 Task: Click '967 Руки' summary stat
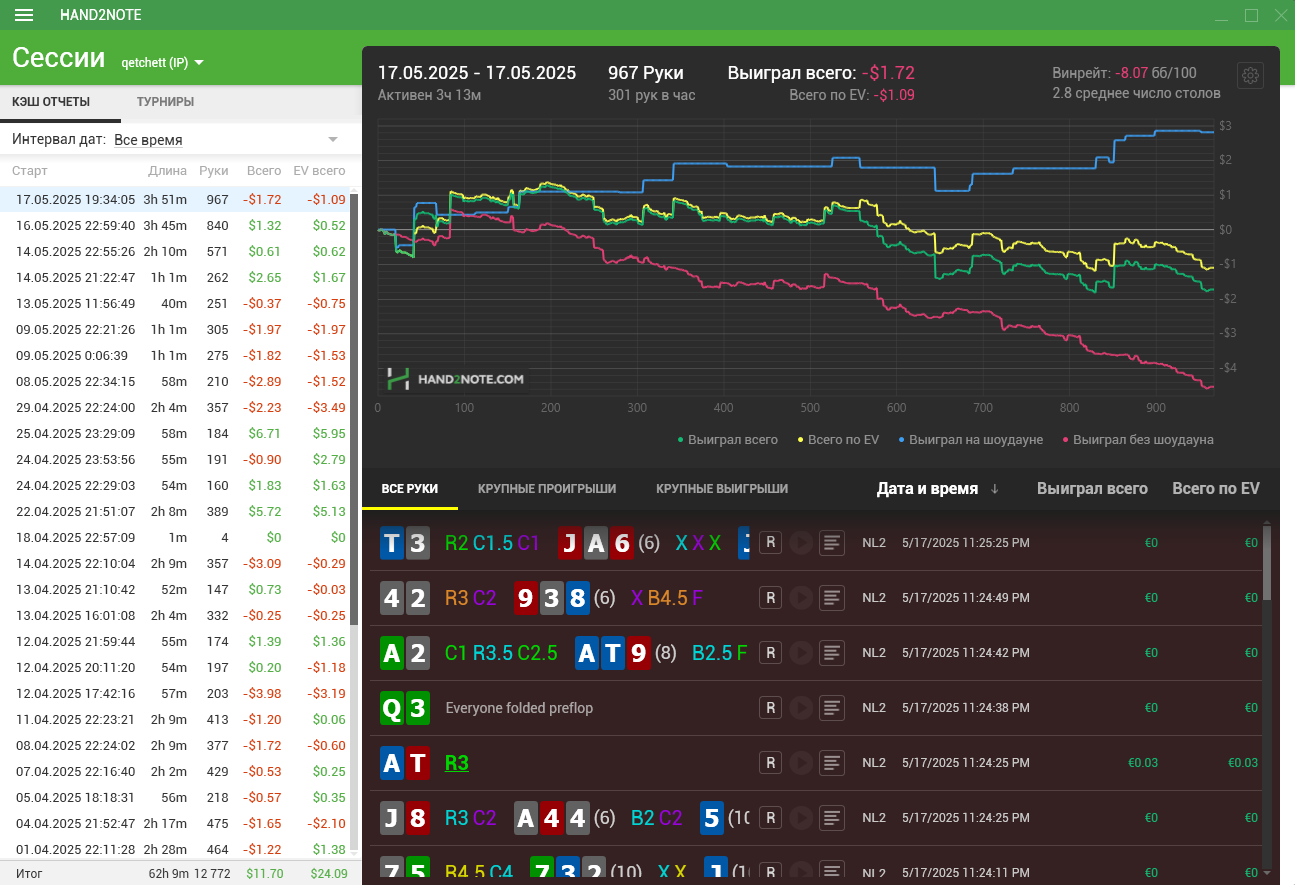click(x=646, y=73)
